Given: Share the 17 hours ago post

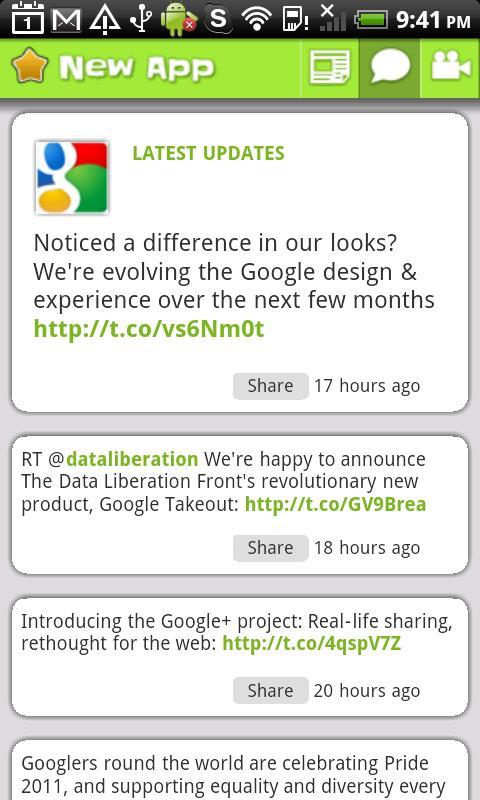Looking at the screenshot, I should click(x=270, y=386).
